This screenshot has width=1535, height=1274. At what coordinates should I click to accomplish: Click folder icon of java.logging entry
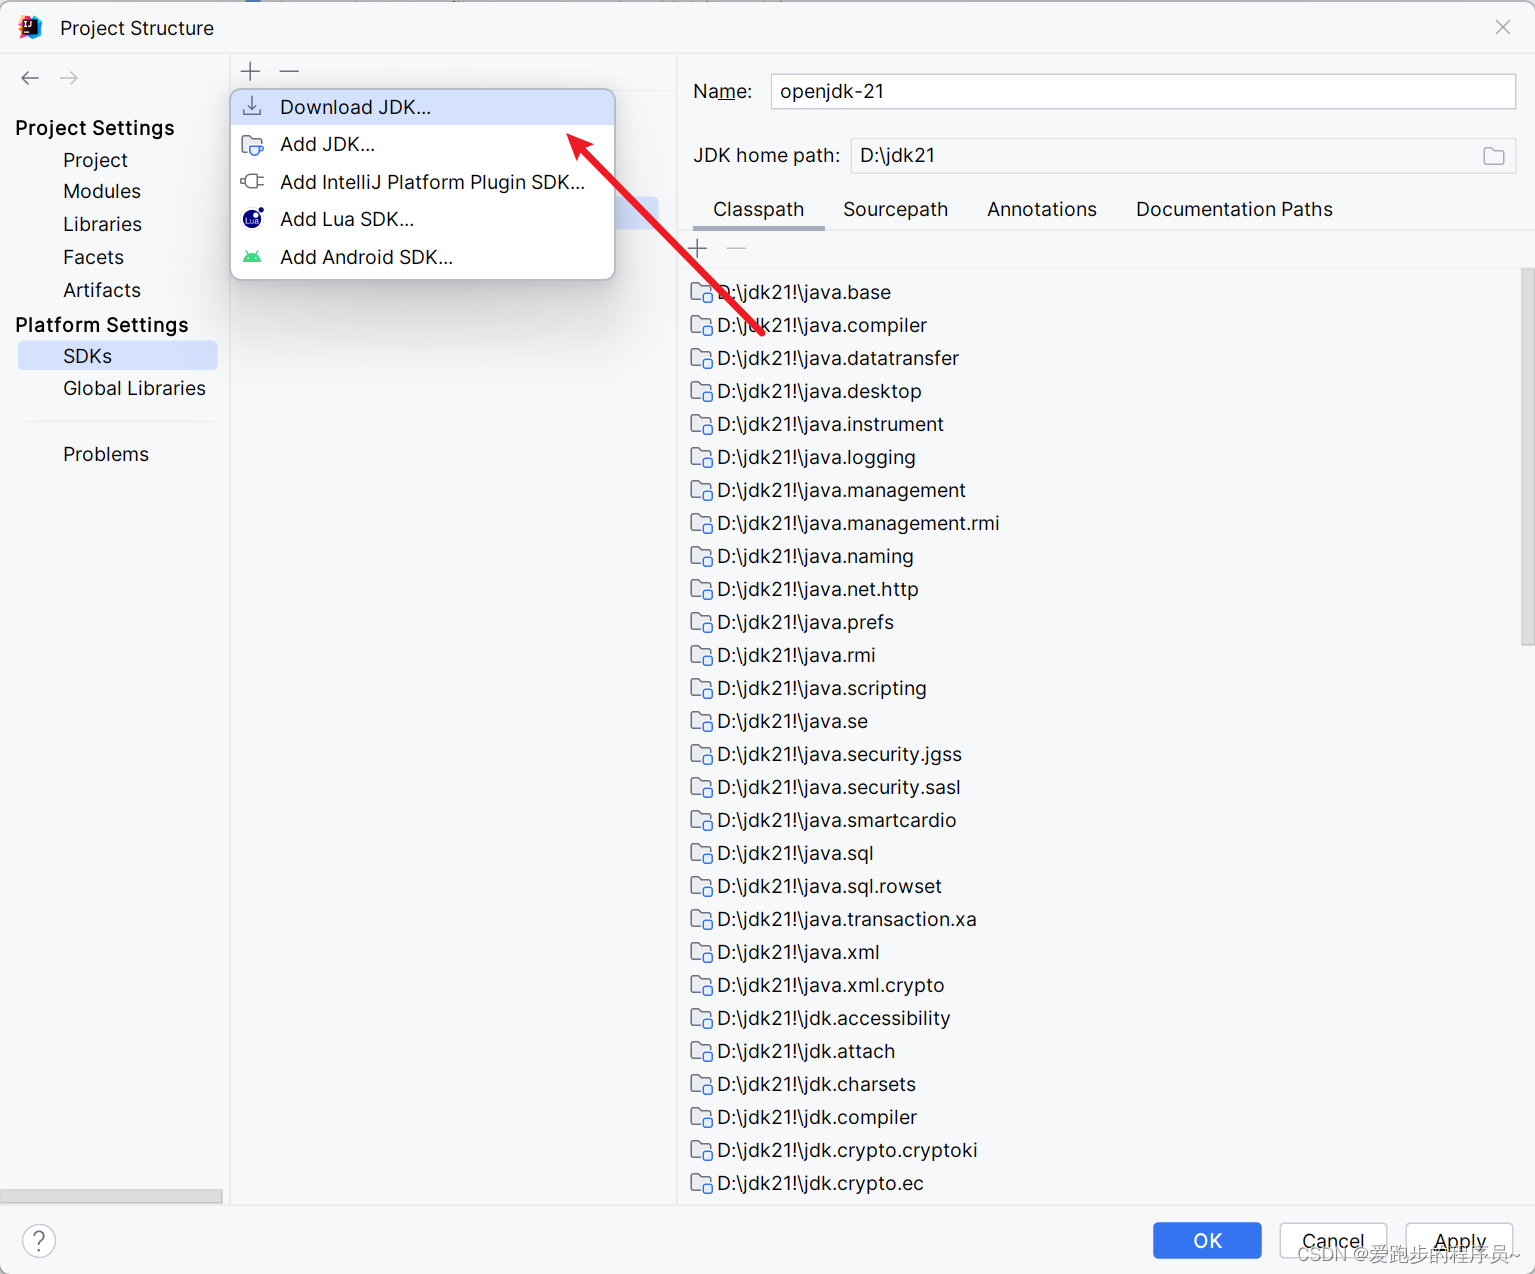coord(702,458)
